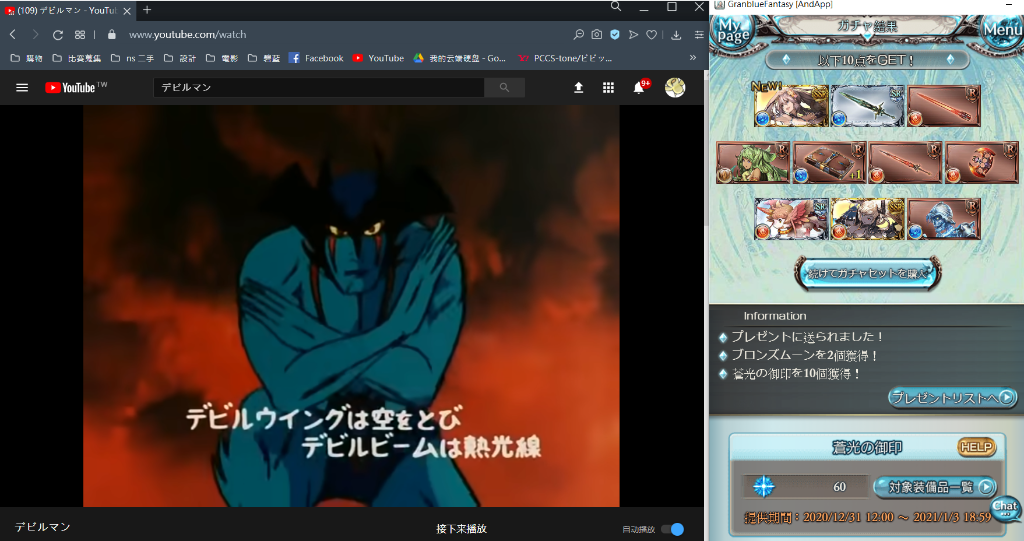Close the デビルマン YouTube tab
Viewport: 1024px width, 541px height.
click(127, 10)
